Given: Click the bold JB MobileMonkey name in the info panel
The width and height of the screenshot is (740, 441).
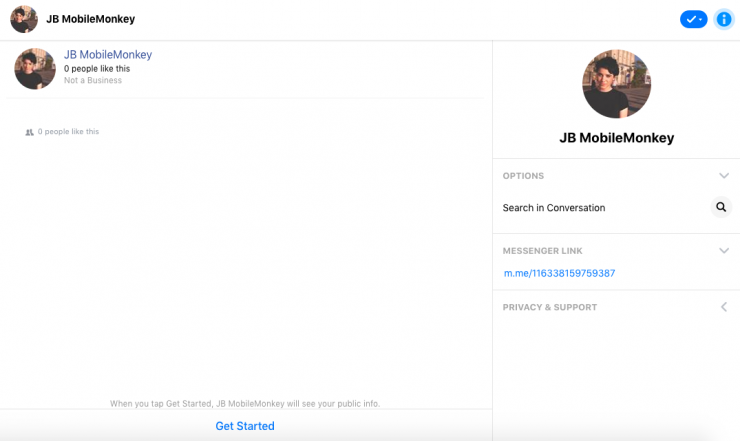Looking at the screenshot, I should [617, 138].
